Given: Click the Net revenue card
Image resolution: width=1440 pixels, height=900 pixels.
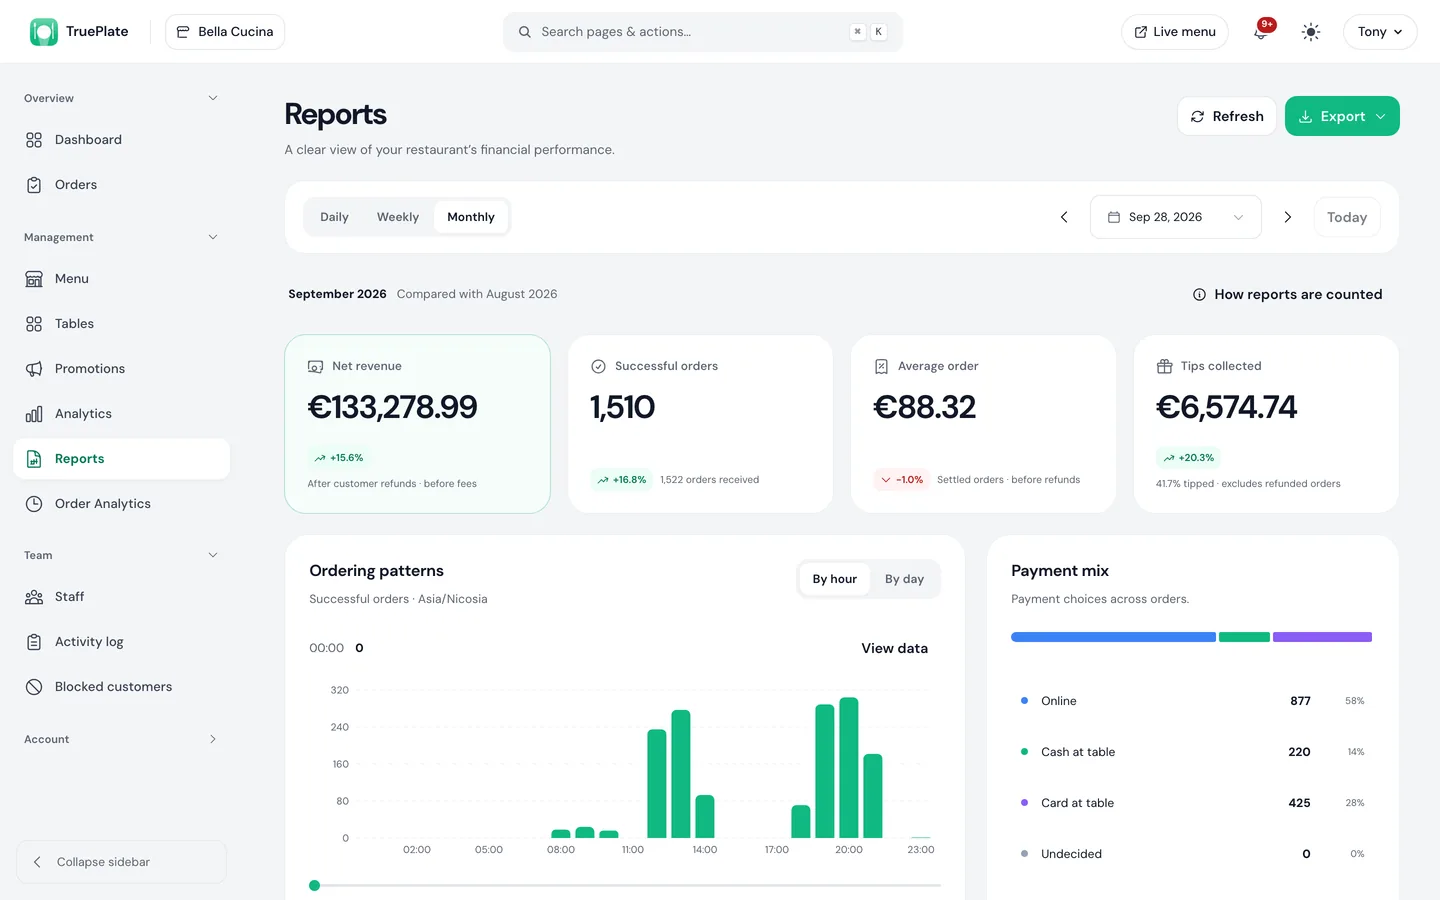Looking at the screenshot, I should pyautogui.click(x=417, y=424).
